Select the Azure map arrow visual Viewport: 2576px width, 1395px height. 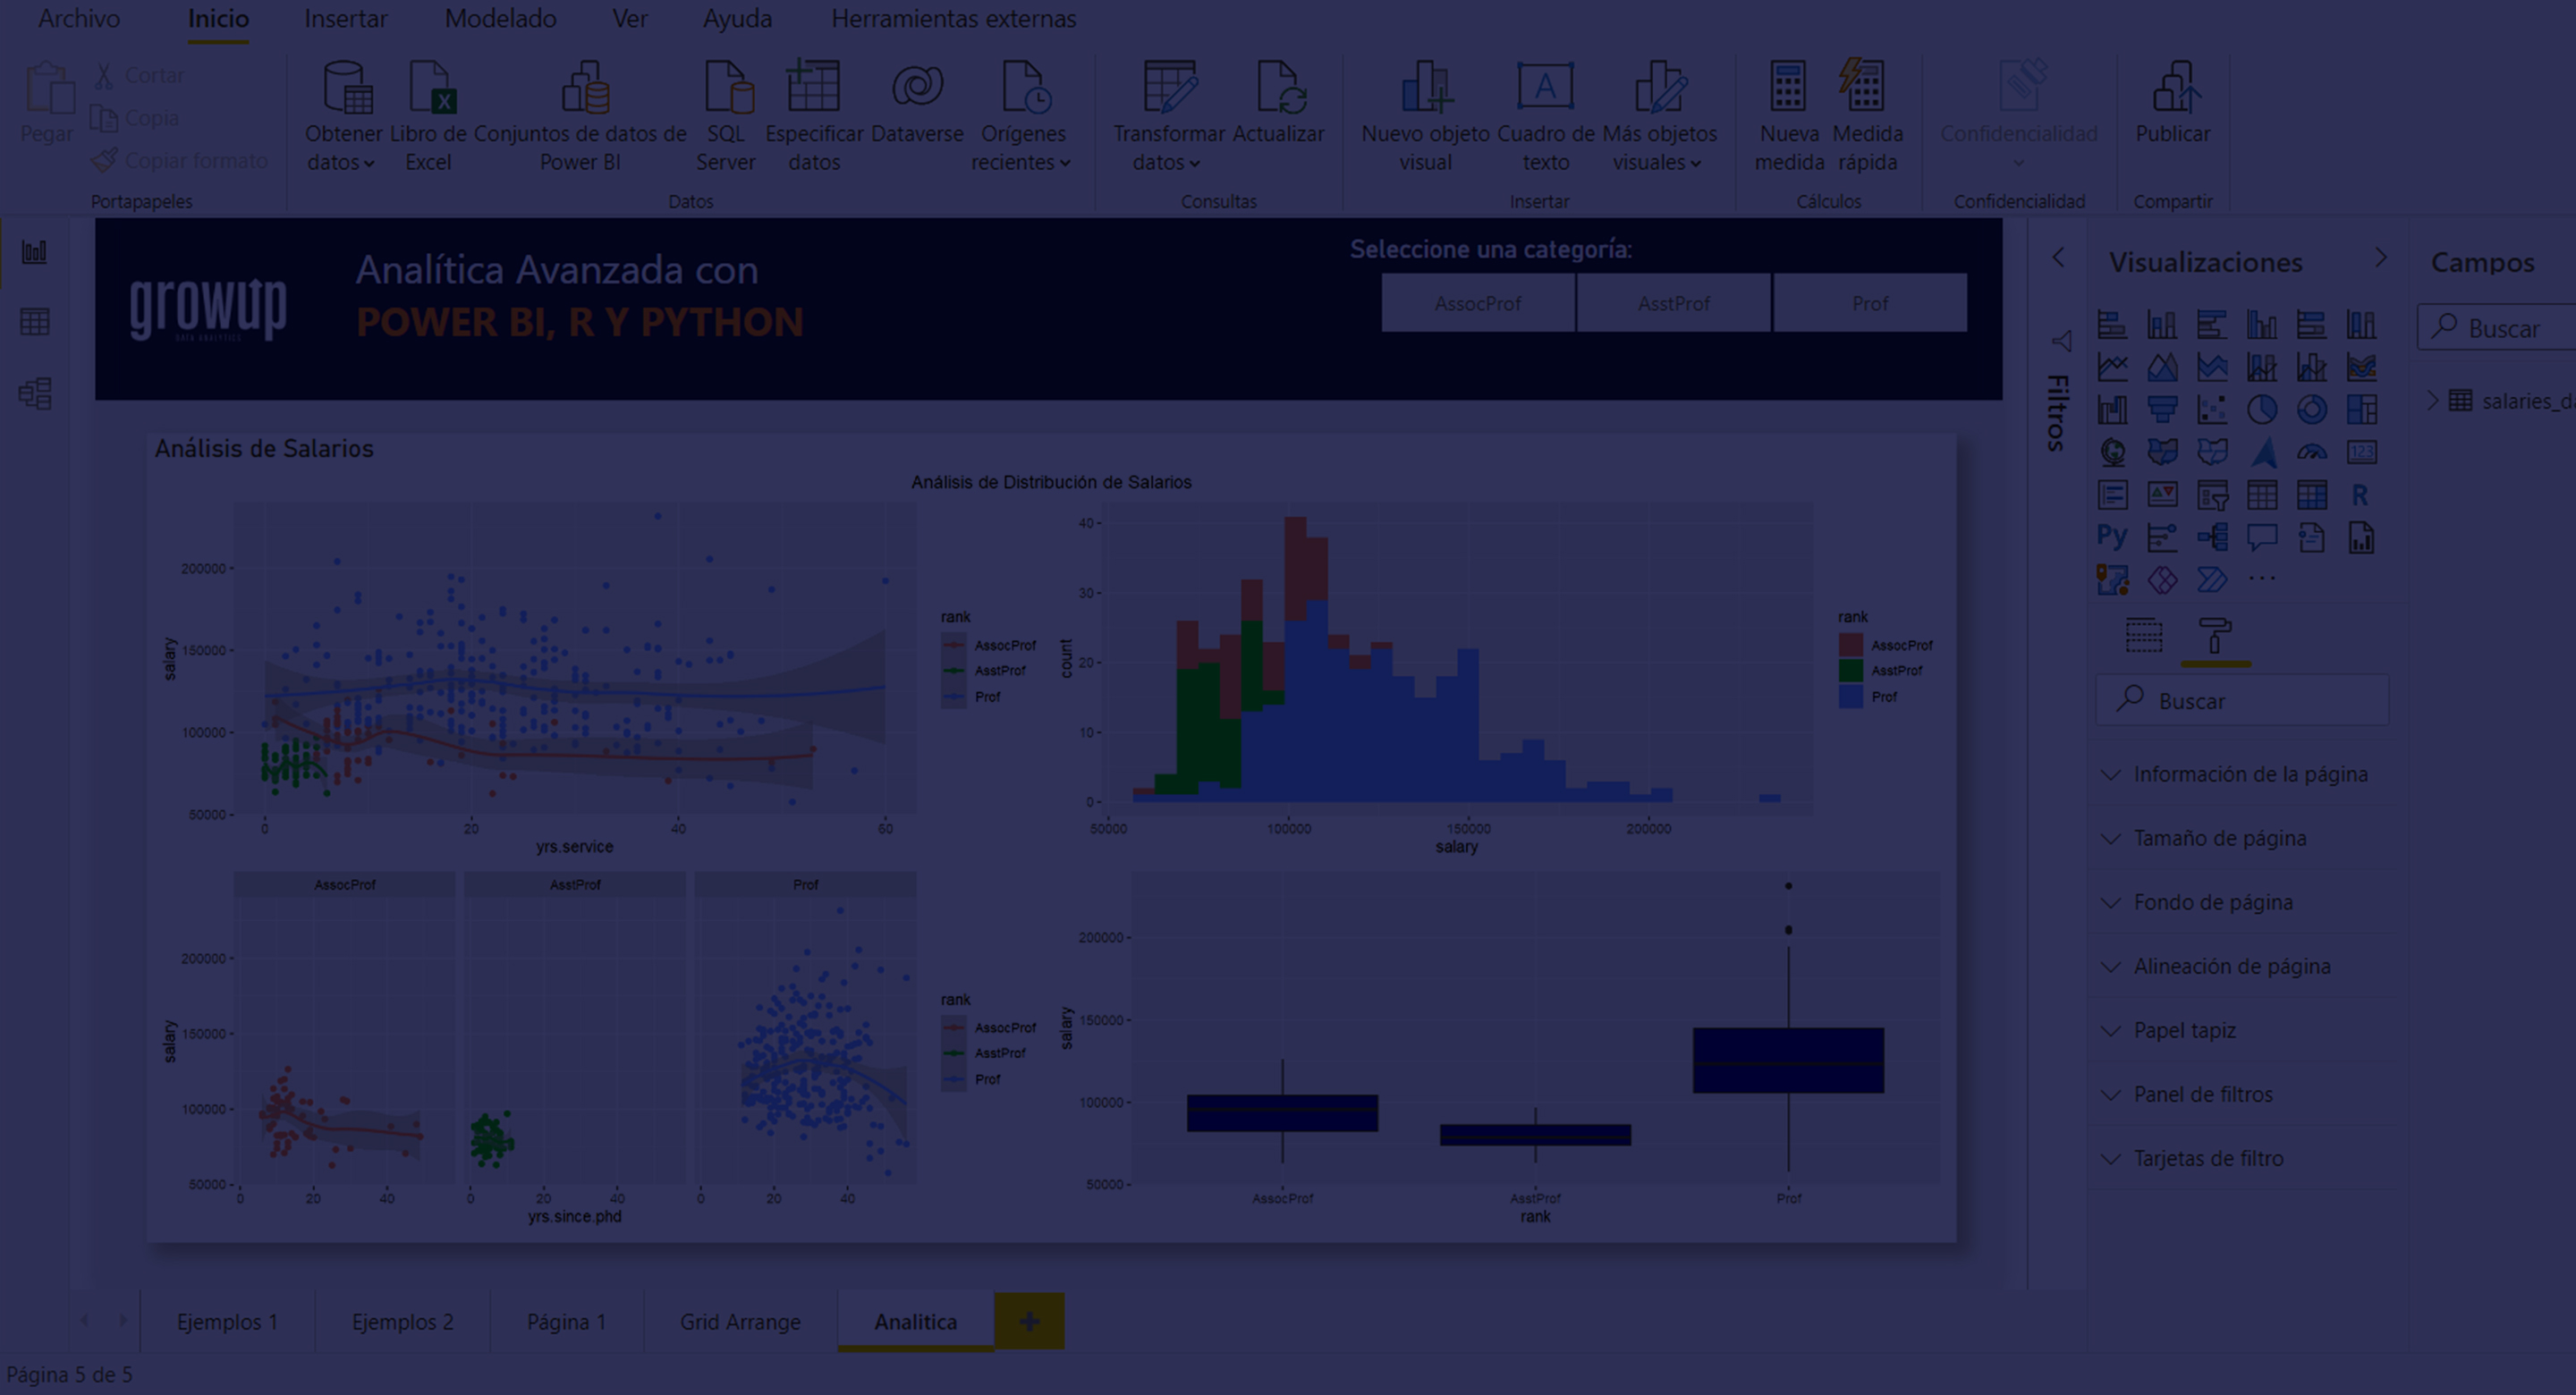point(2264,453)
